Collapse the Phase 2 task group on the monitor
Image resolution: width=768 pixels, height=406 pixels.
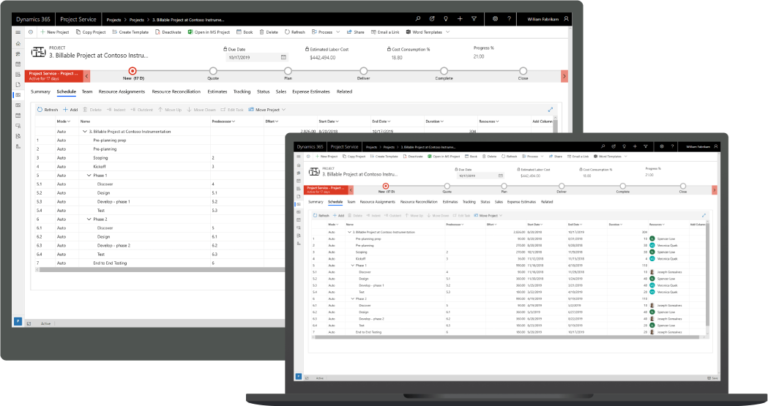(x=88, y=218)
